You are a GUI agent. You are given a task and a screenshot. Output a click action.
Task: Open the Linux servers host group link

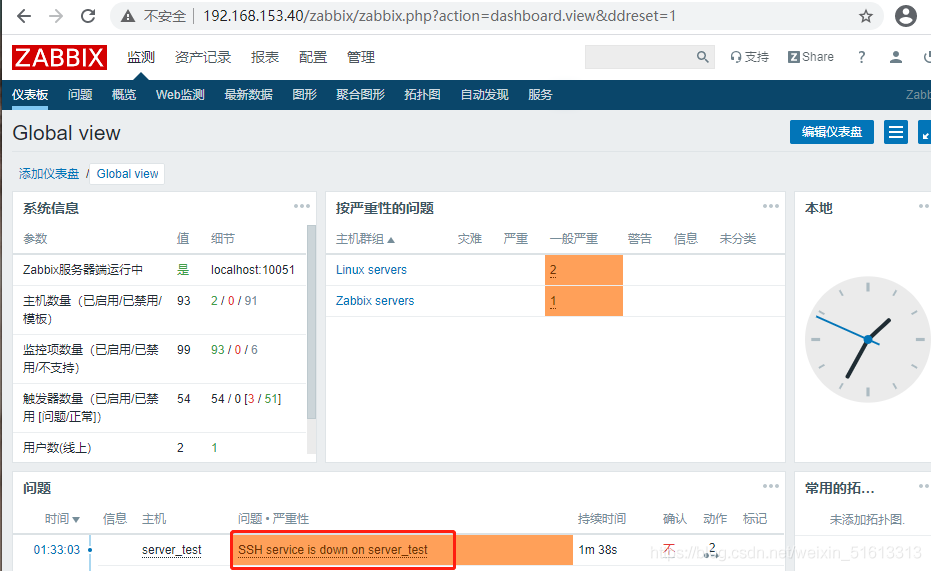(x=371, y=270)
